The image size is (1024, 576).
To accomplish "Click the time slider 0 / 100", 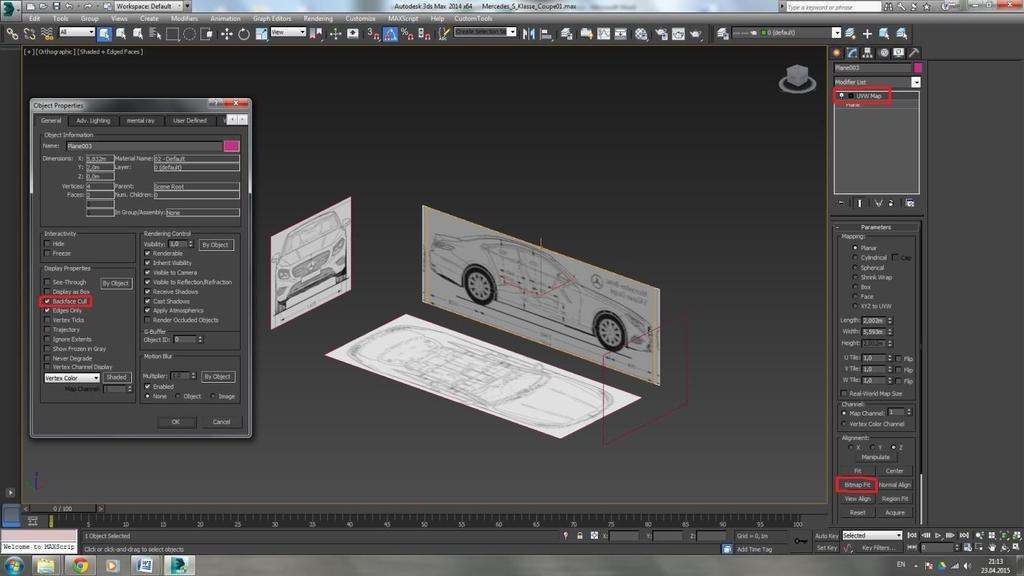I will (x=63, y=508).
